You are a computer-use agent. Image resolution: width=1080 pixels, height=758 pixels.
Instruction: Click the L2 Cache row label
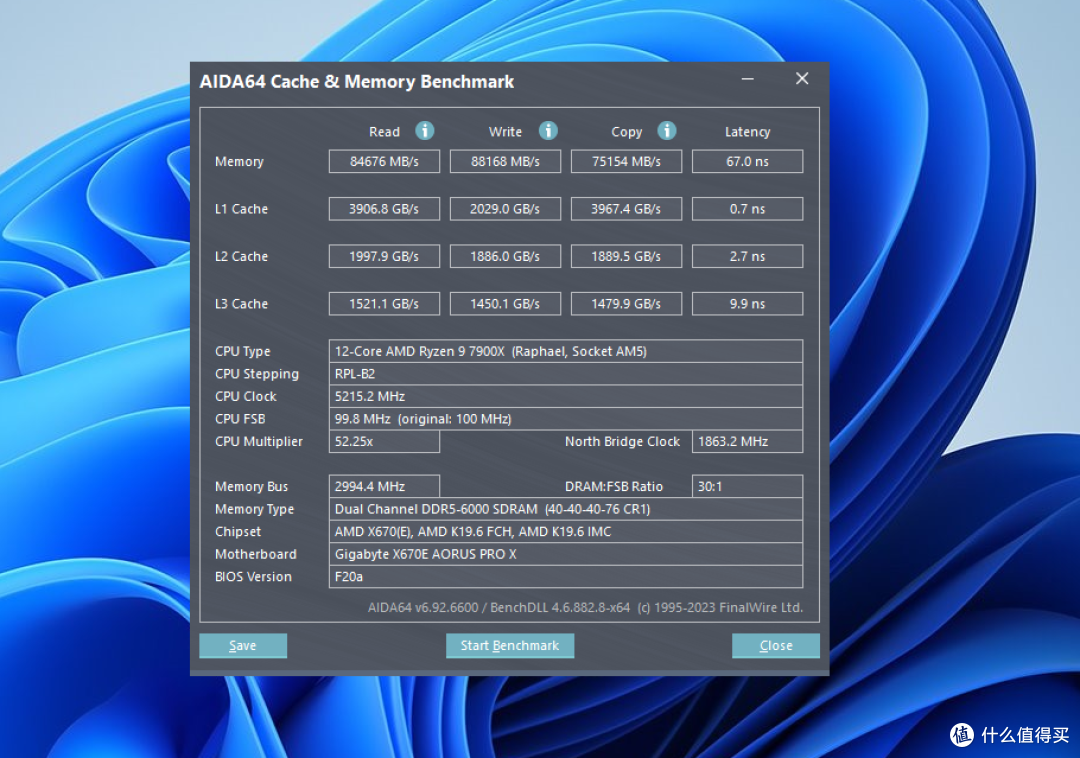(241, 257)
